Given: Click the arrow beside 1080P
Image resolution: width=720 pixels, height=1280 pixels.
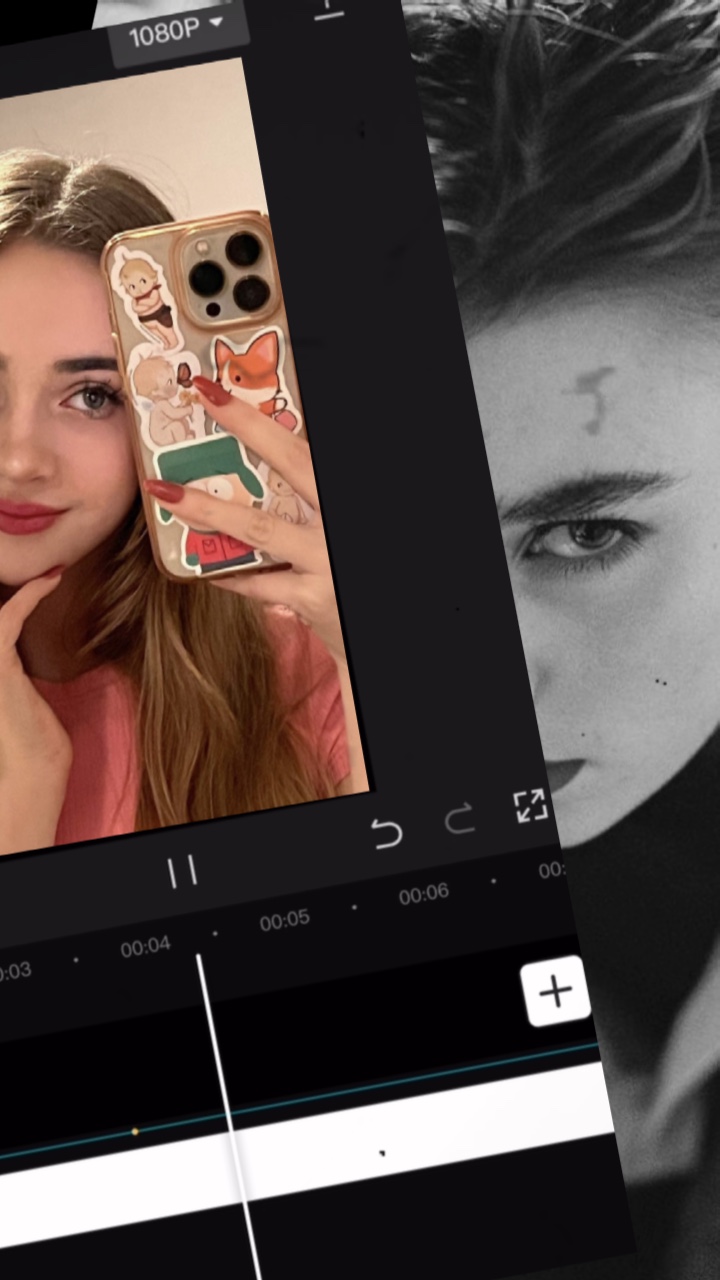Looking at the screenshot, I should 217,24.
